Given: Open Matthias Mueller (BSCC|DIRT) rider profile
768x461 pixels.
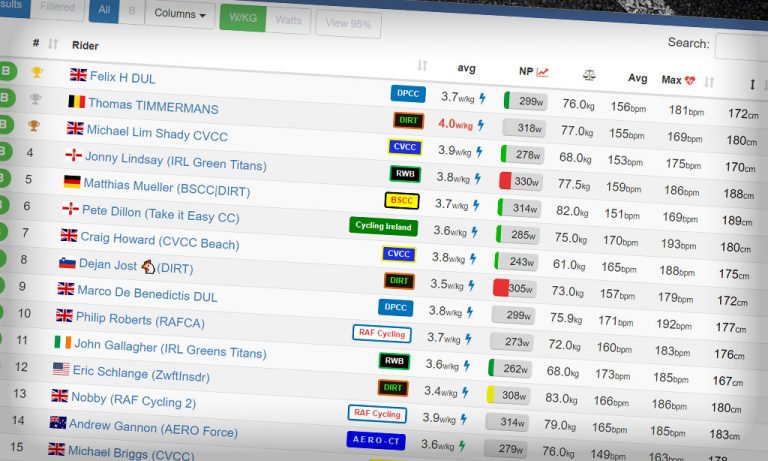Looking at the screenshot, I should (x=166, y=187).
